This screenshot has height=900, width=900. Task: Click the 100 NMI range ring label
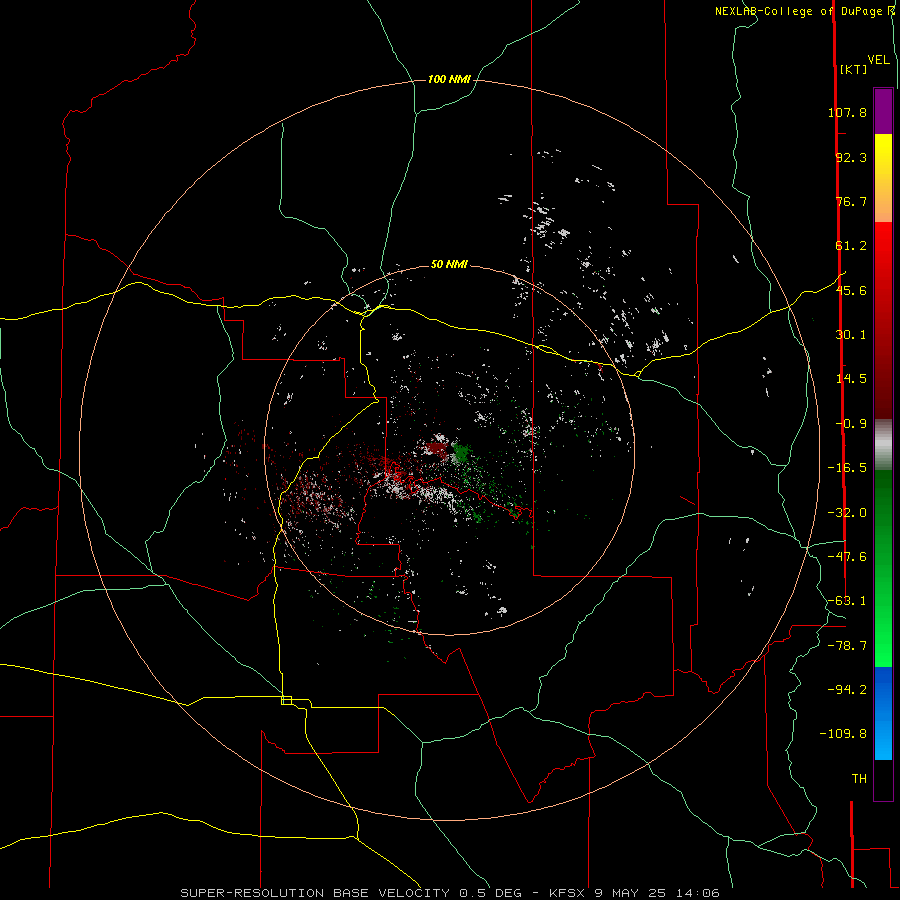coord(449,79)
